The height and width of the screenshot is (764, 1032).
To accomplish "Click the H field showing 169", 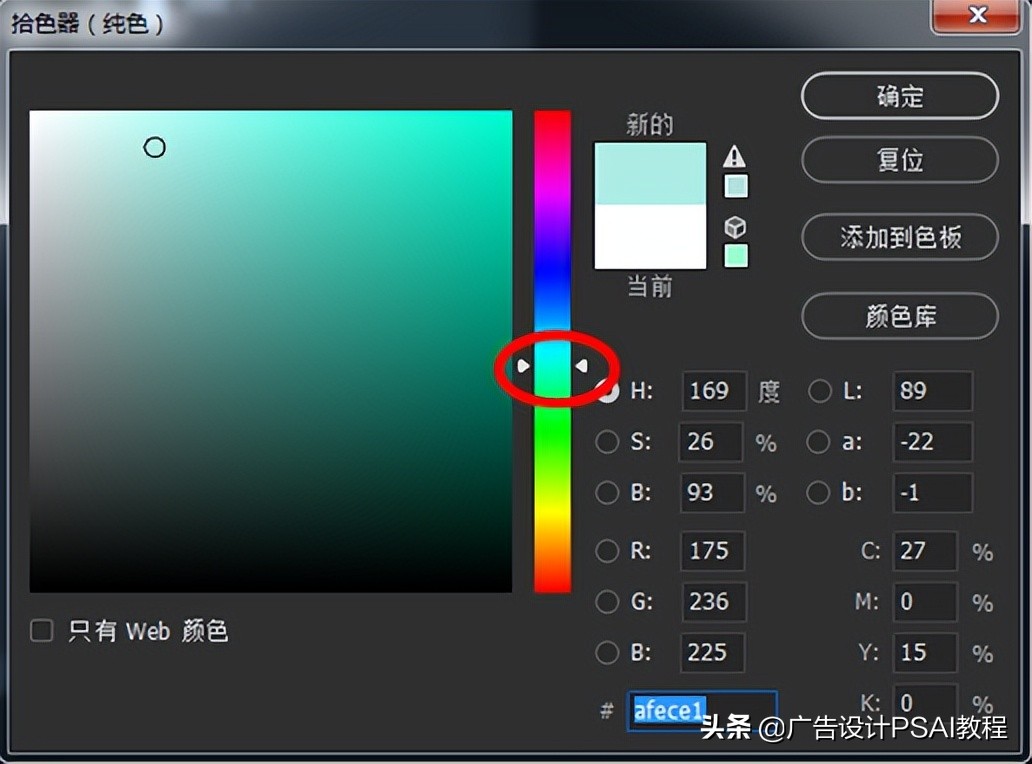I will coord(714,391).
